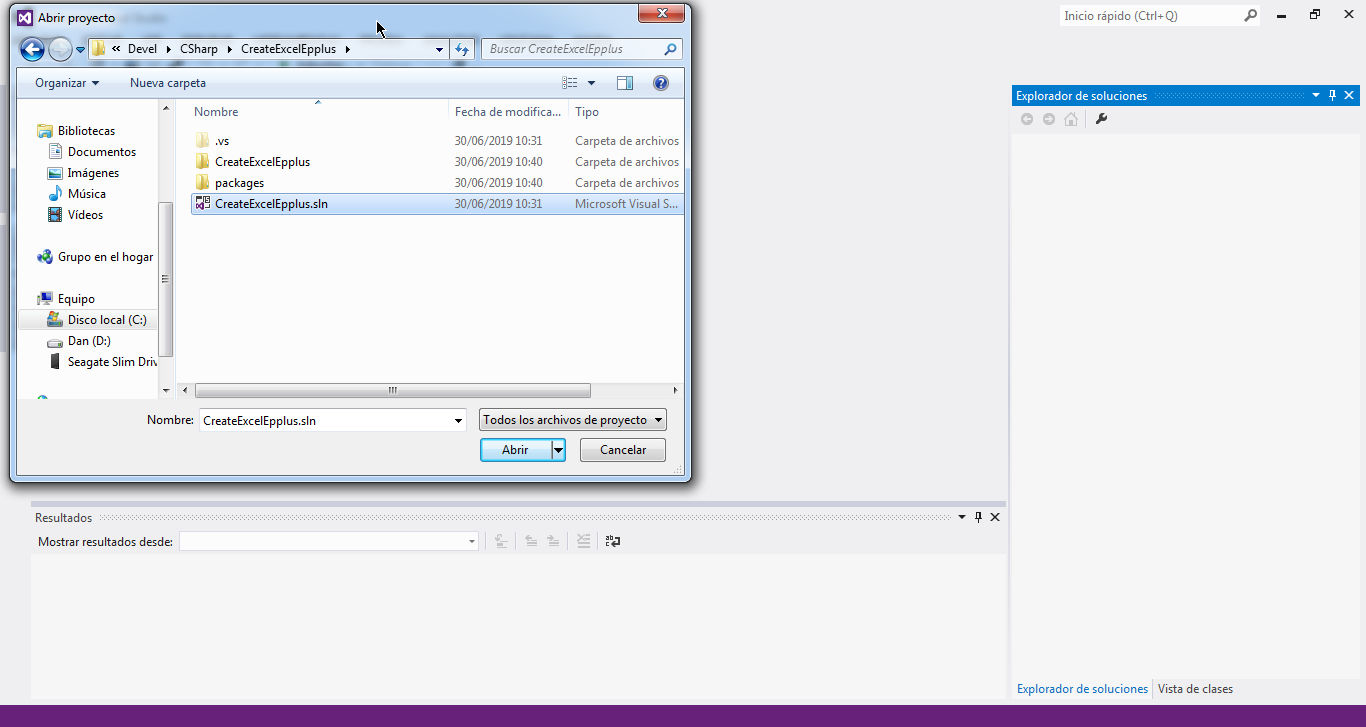Toggle word wrap icon in Resultados toolbar
The image size is (1366, 727).
(x=613, y=541)
